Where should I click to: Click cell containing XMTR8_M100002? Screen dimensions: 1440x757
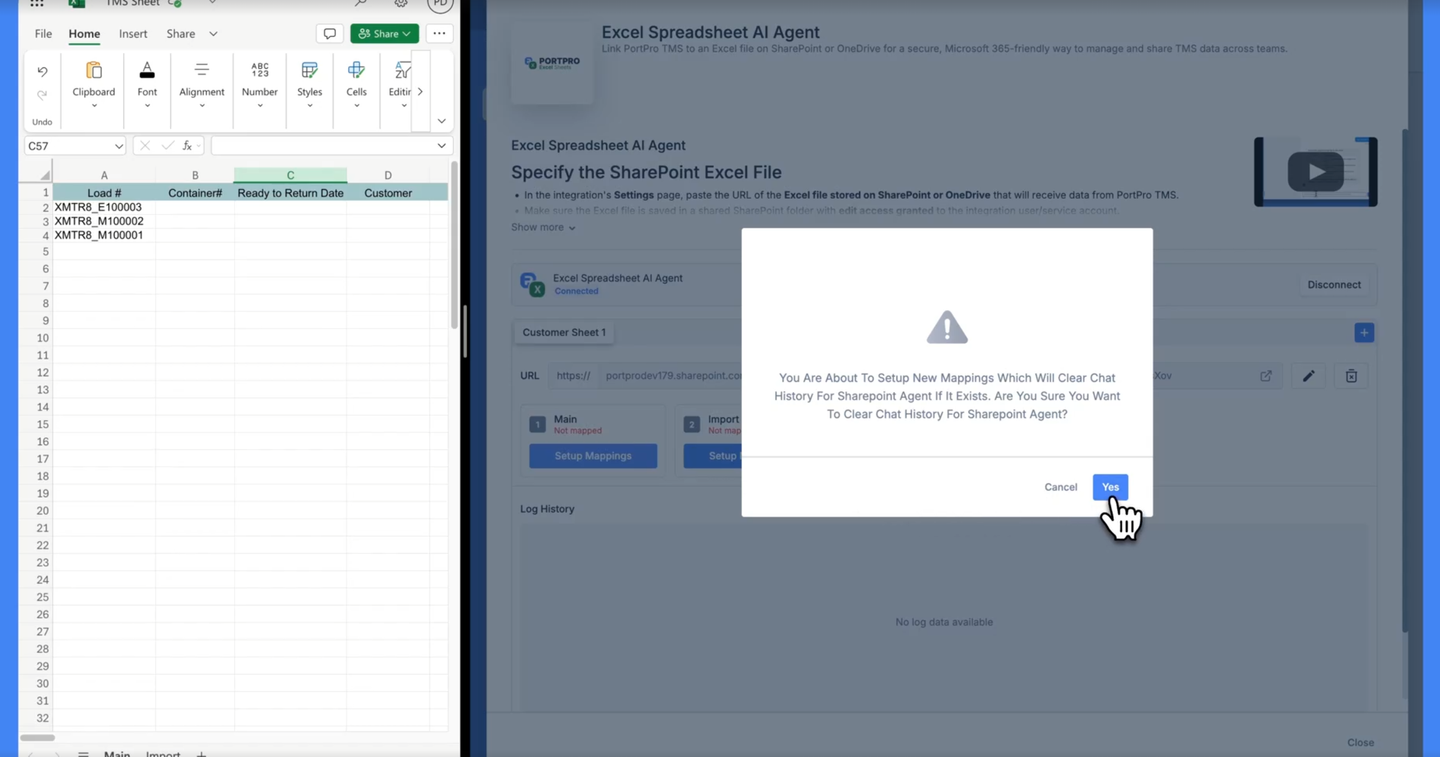click(104, 221)
